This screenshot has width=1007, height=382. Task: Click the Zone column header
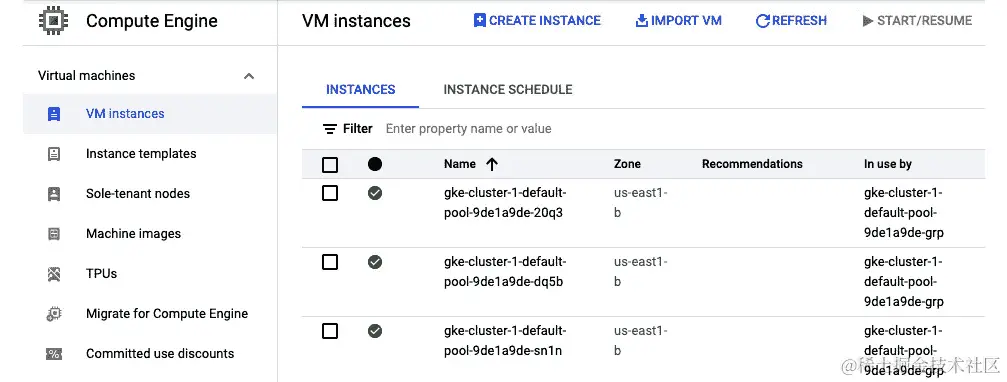(x=627, y=164)
